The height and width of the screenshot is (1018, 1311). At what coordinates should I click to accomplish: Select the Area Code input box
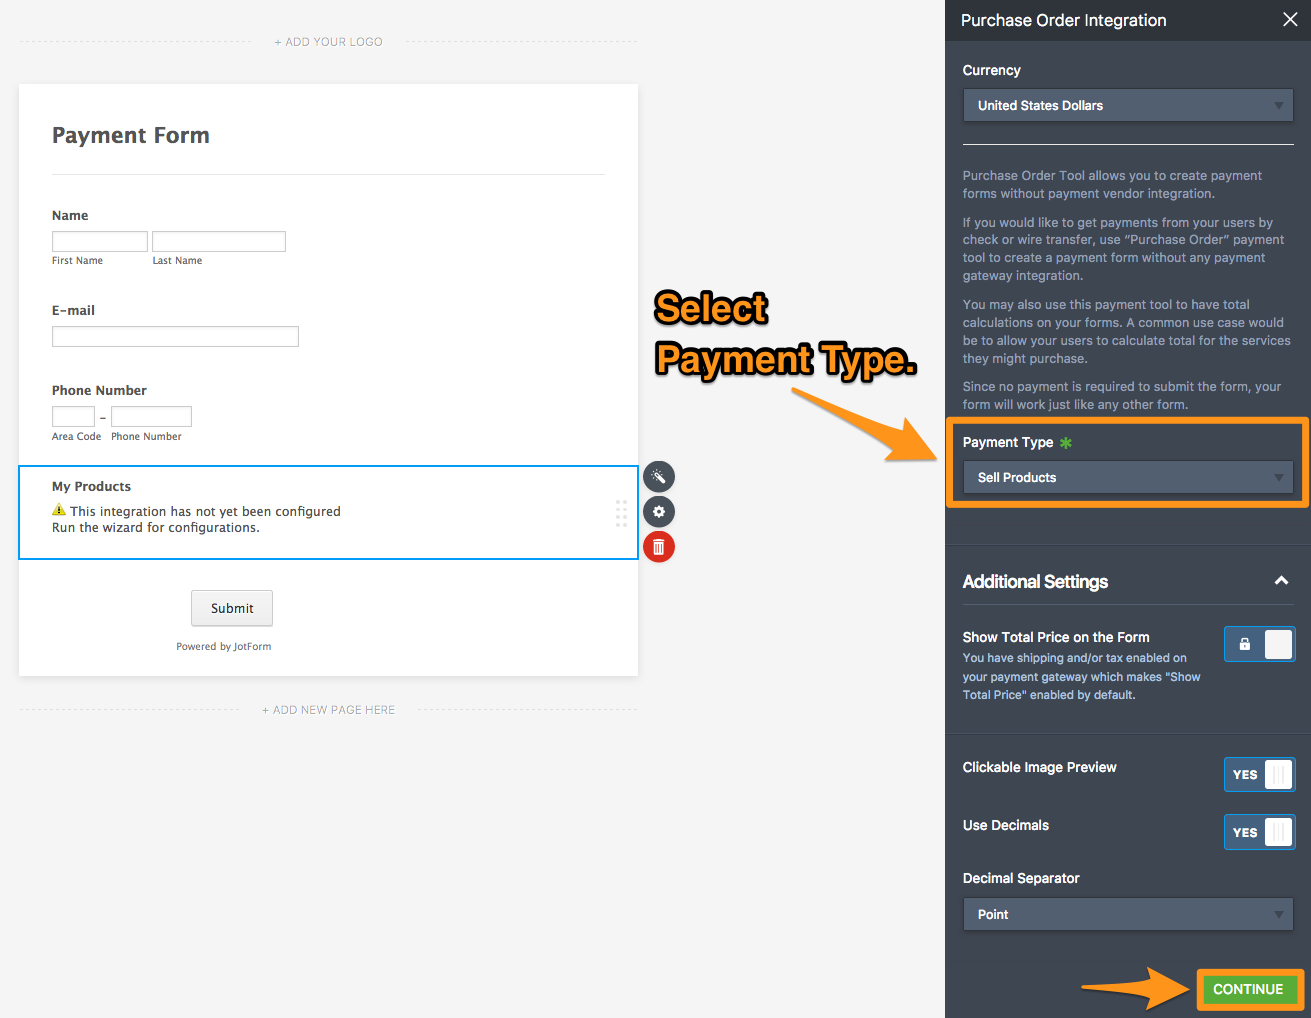73,417
